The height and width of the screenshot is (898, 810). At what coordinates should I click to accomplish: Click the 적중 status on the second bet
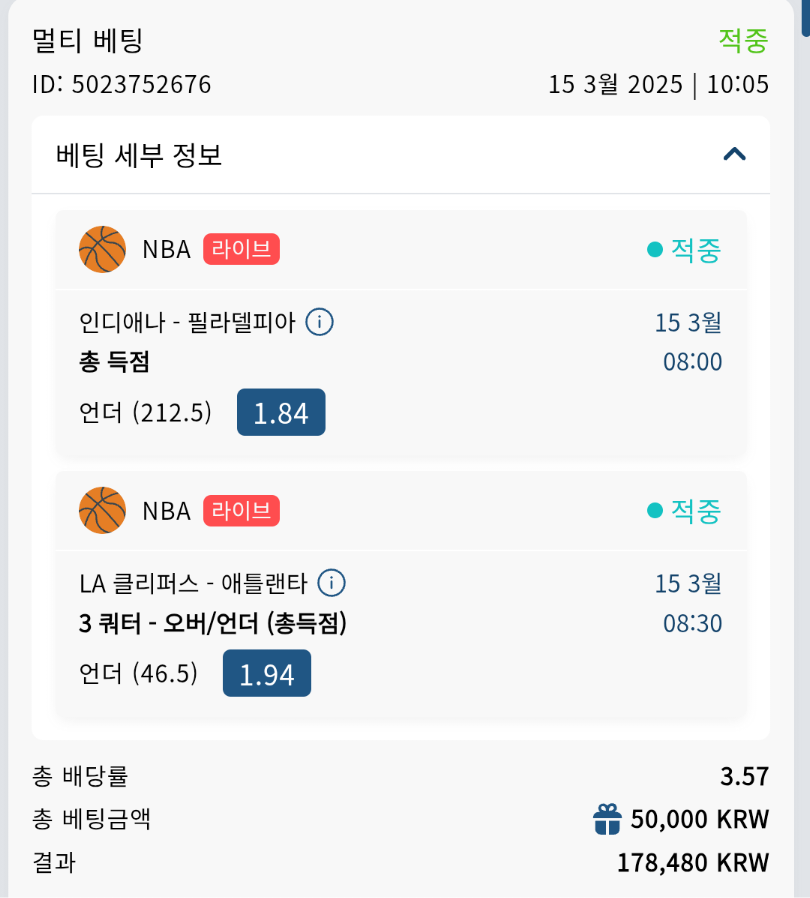click(x=695, y=510)
